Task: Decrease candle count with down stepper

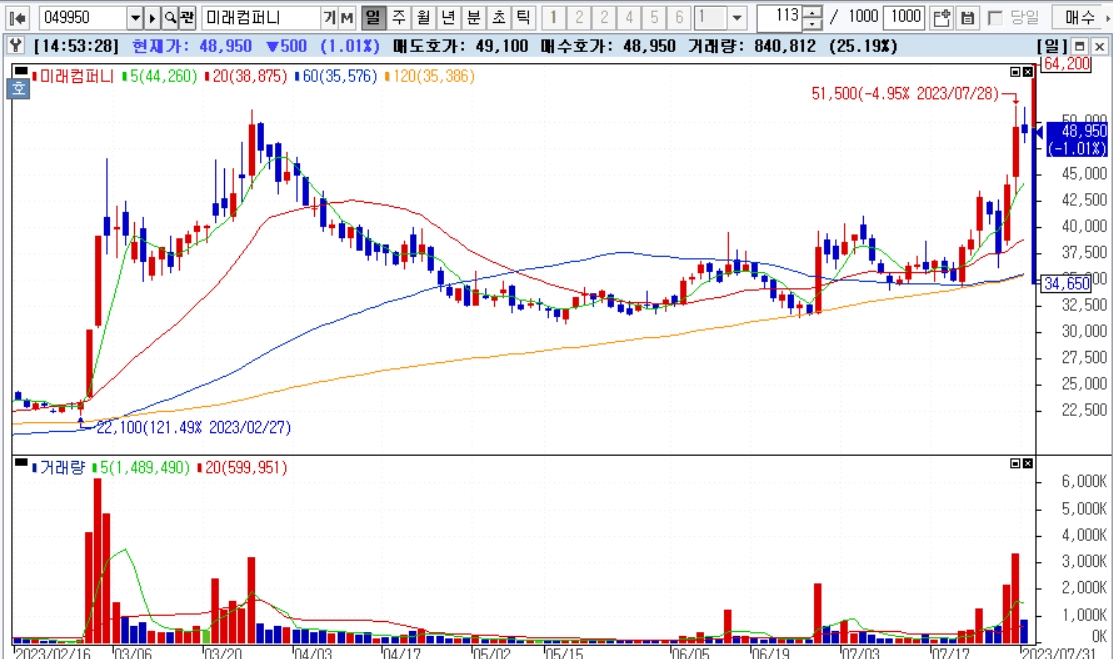Action: 813,24
